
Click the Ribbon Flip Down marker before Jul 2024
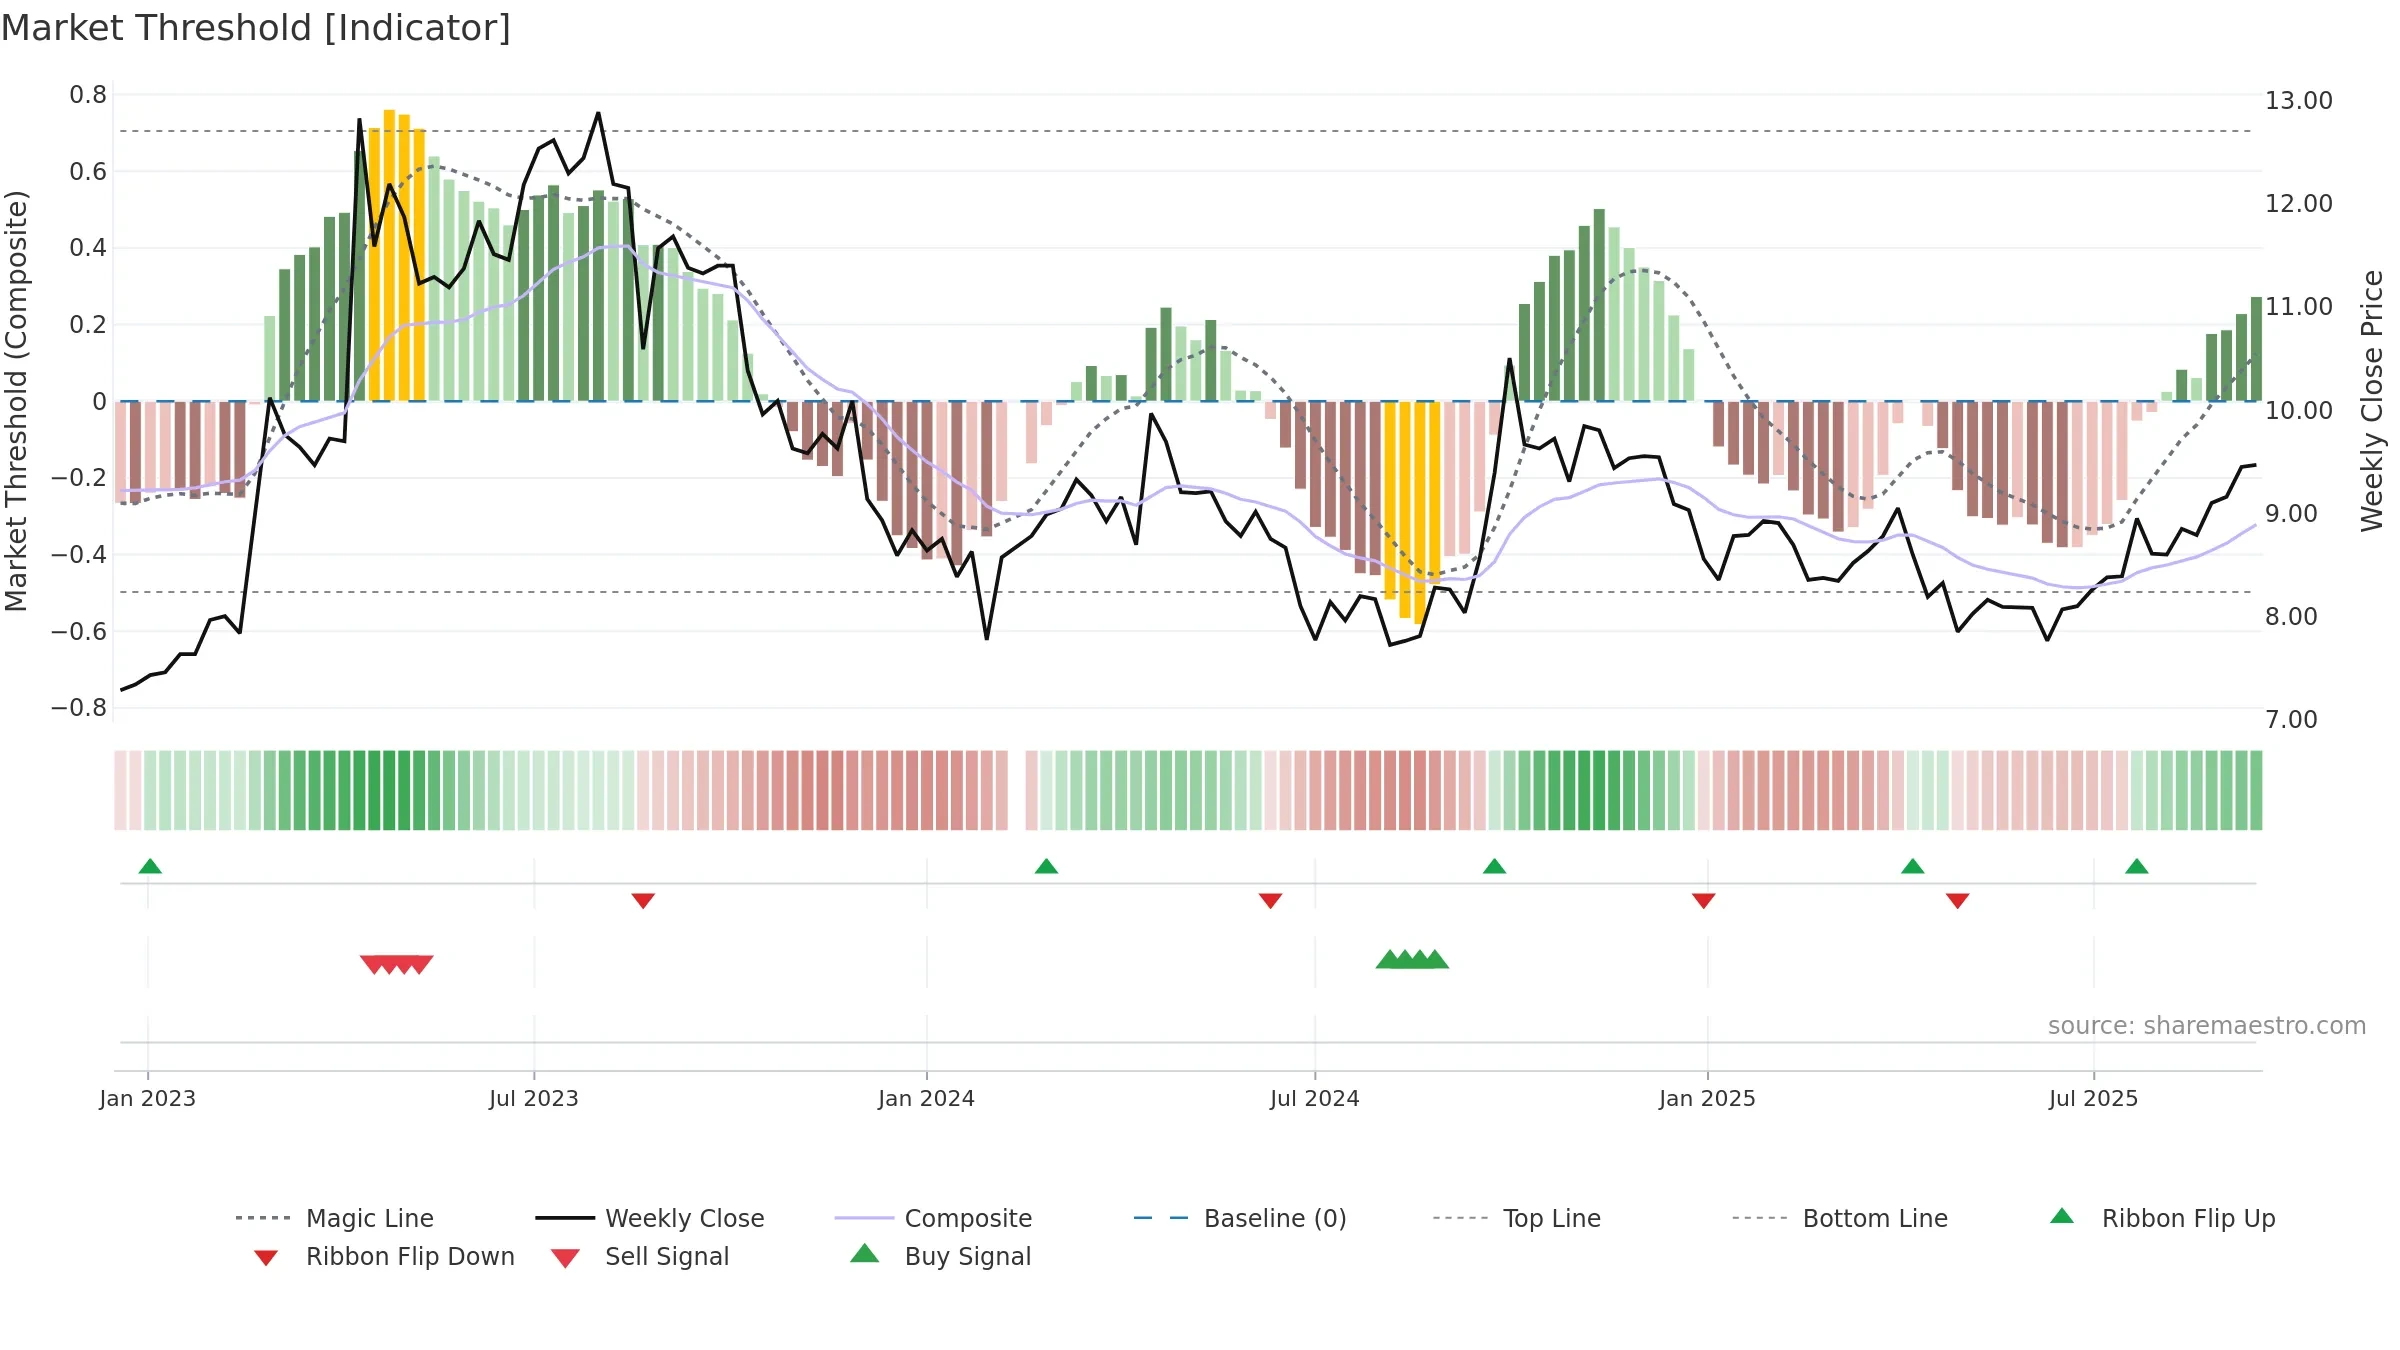tap(1270, 901)
